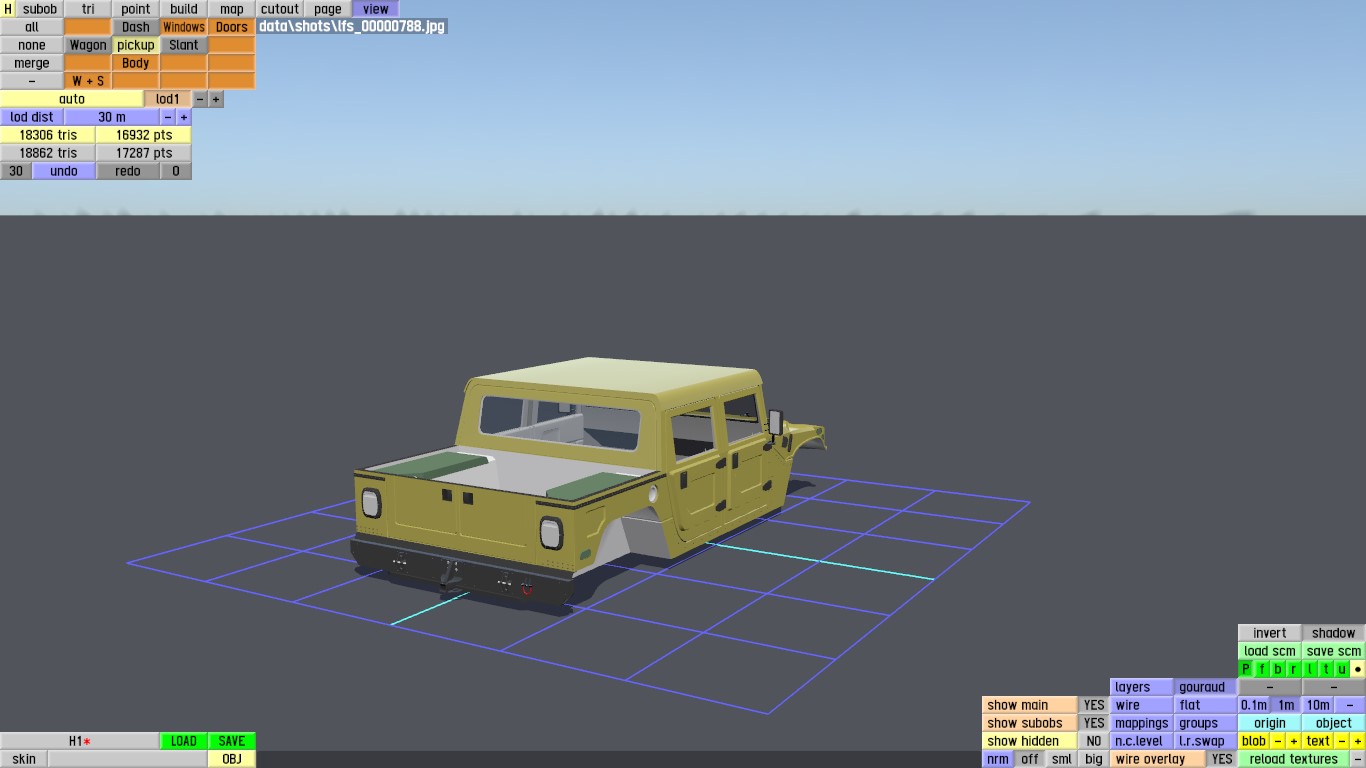Select the sml option

1062,759
